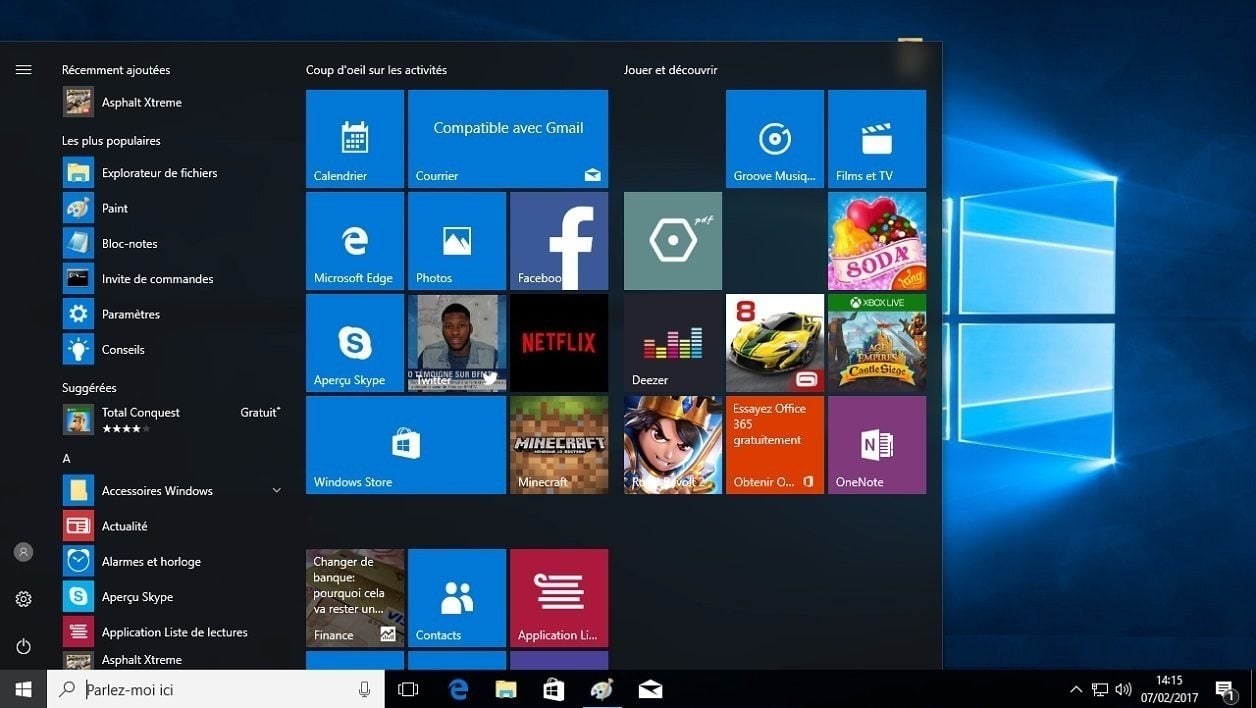Launch the Asphalt 8 racing car tile

pyautogui.click(x=775, y=343)
